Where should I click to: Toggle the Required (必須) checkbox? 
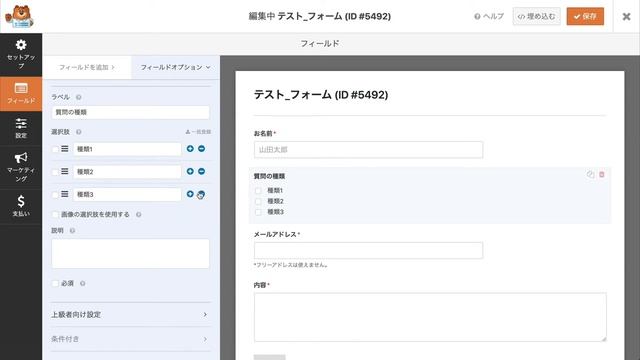pyautogui.click(x=55, y=283)
